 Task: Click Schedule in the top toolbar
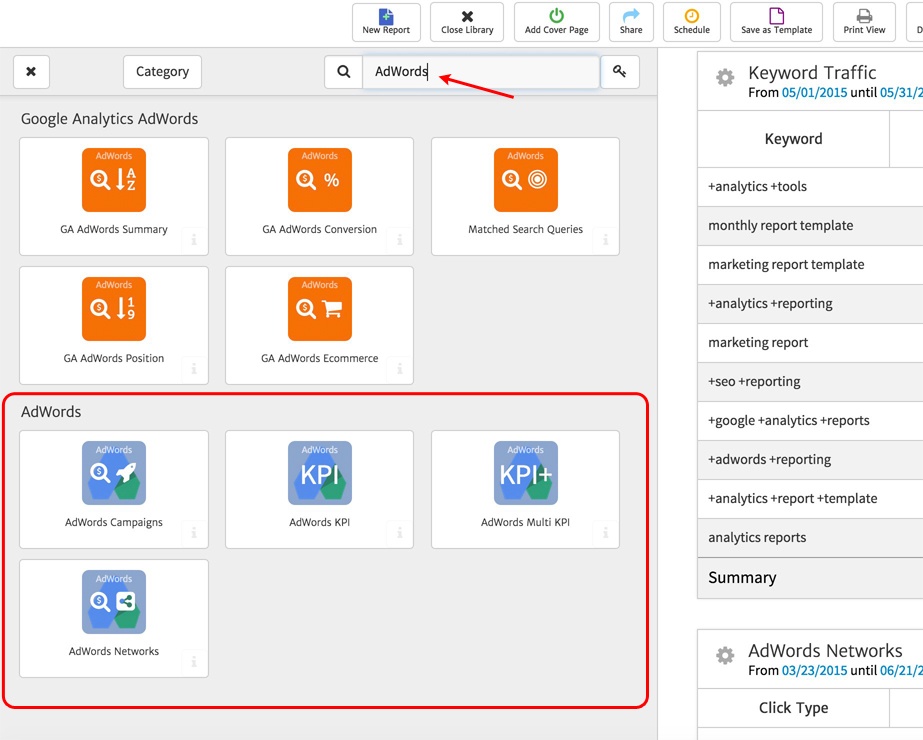tap(691, 21)
